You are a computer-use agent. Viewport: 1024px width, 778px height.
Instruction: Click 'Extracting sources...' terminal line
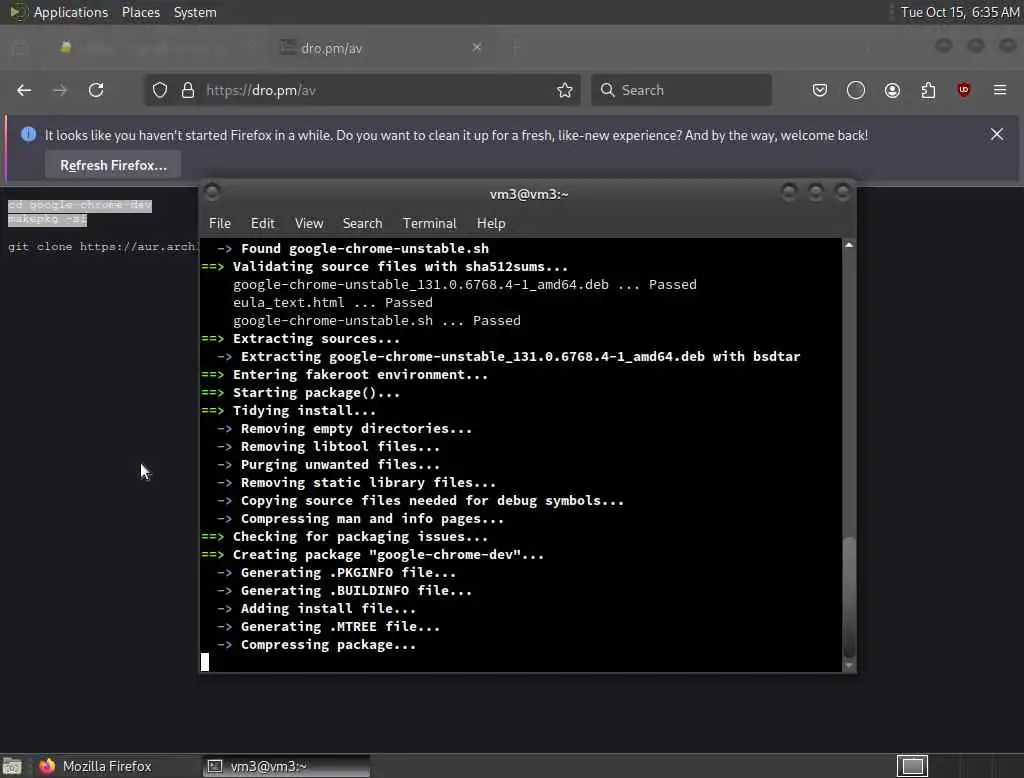(x=316, y=338)
